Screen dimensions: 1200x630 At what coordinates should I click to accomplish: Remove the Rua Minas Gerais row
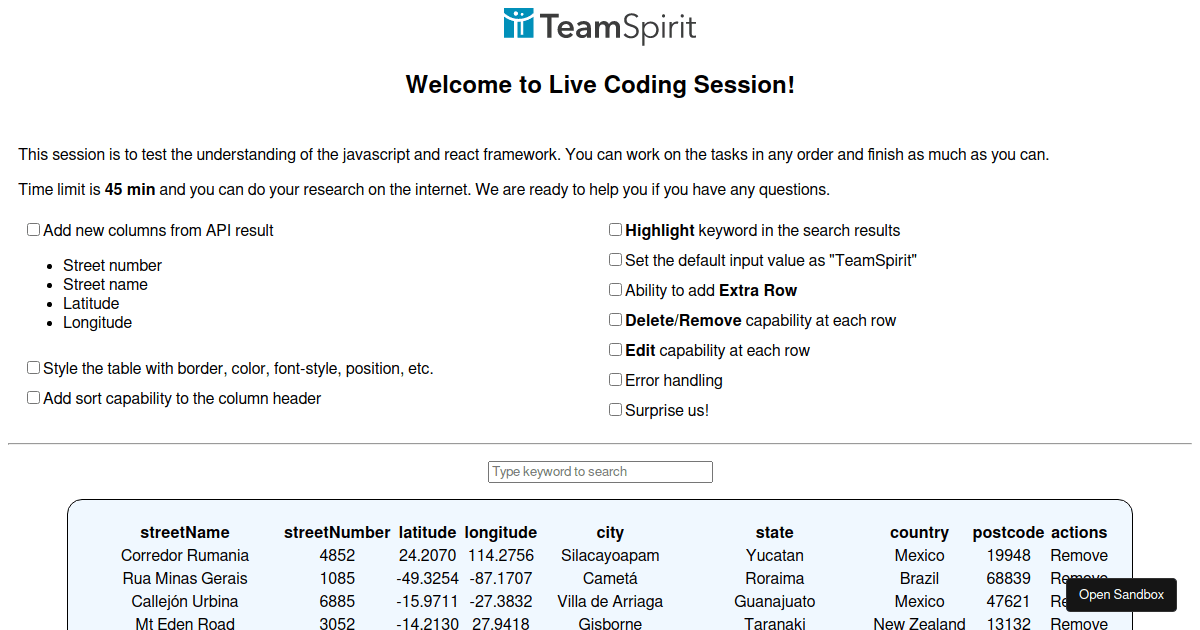point(1079,578)
